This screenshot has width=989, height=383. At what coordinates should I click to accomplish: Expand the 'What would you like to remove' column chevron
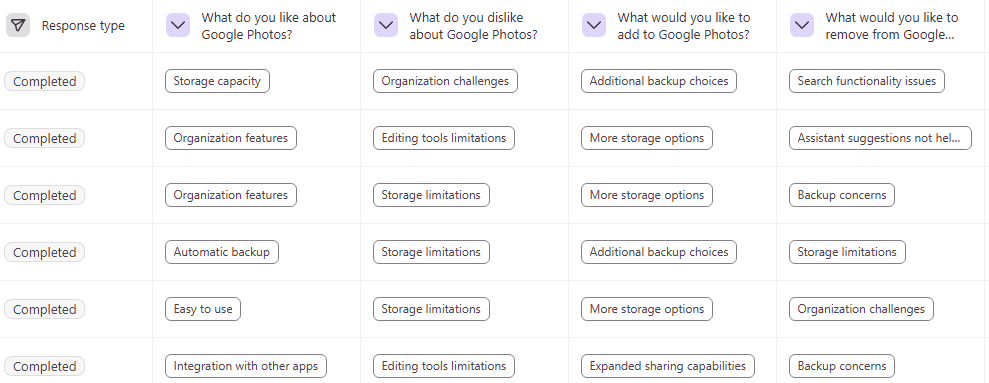point(802,25)
